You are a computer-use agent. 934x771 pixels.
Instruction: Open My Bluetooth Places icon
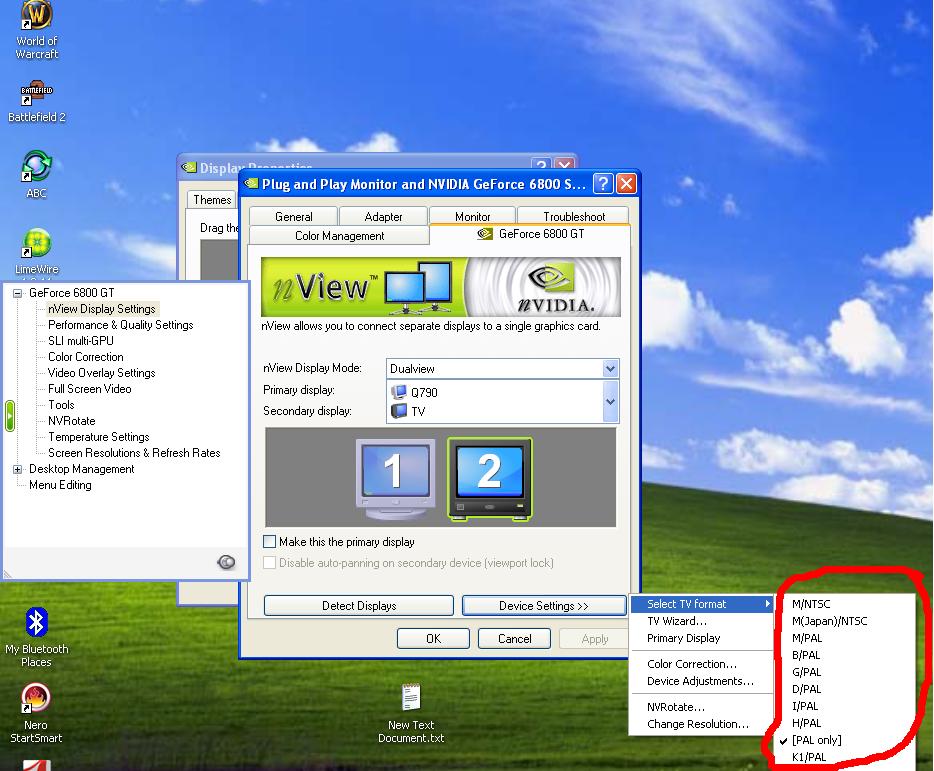[x=37, y=636]
